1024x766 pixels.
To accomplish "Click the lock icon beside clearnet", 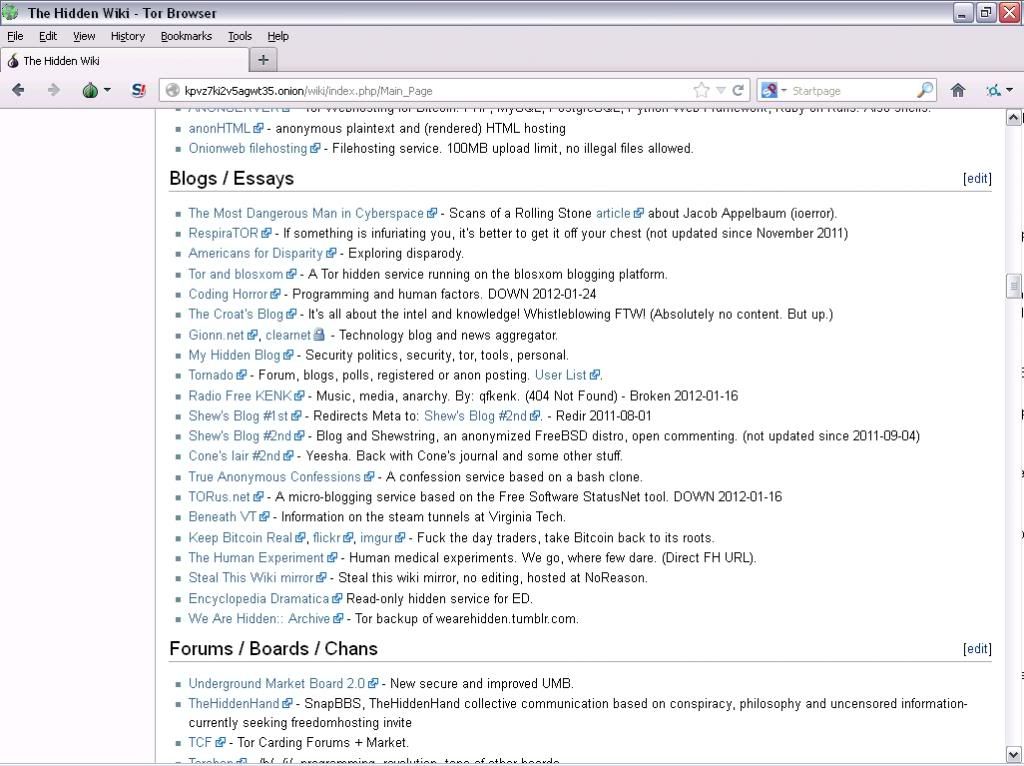I will (319, 335).
